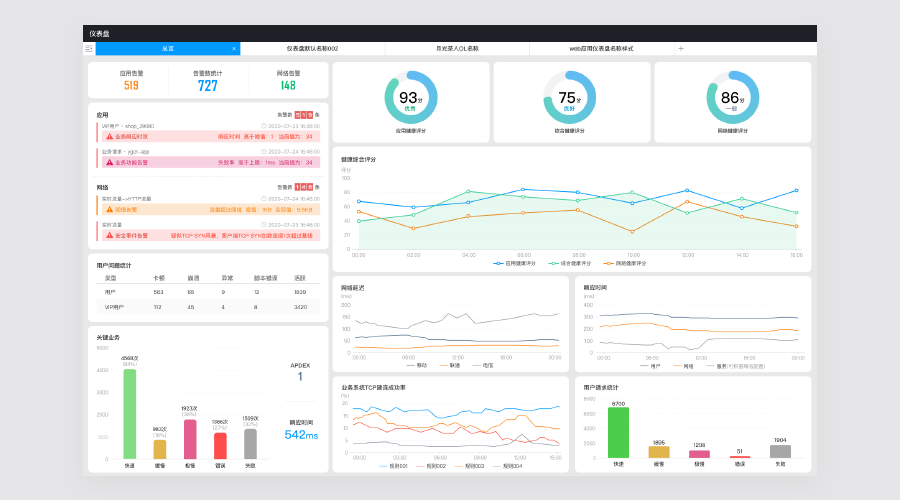Viewport: 900px width, 500px height.
Task: Click the green 快速 bar in 用户请求统计
Action: 618,432
